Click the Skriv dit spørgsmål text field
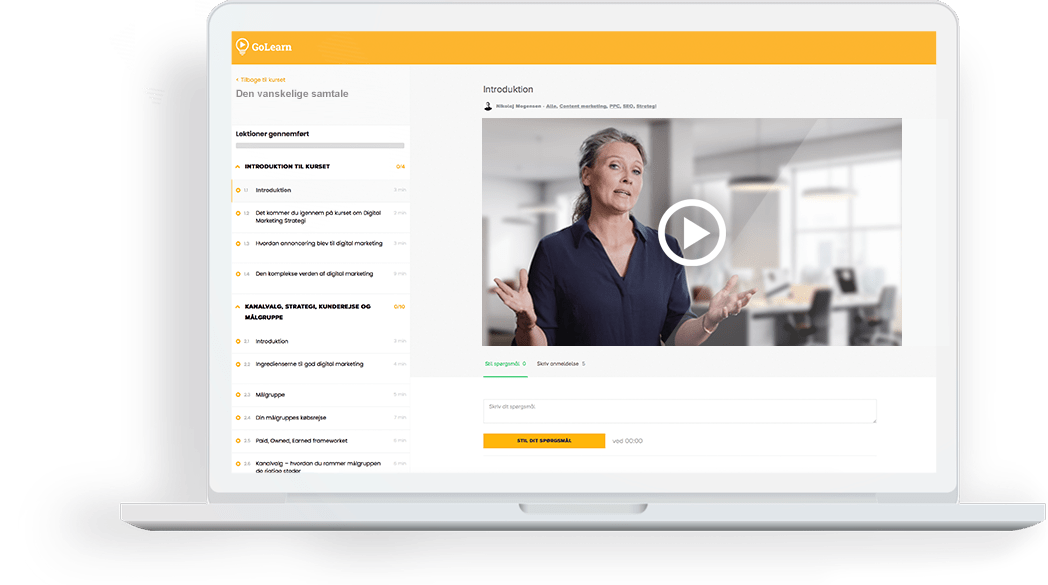This screenshot has height=585, width=1048. pyautogui.click(x=679, y=411)
